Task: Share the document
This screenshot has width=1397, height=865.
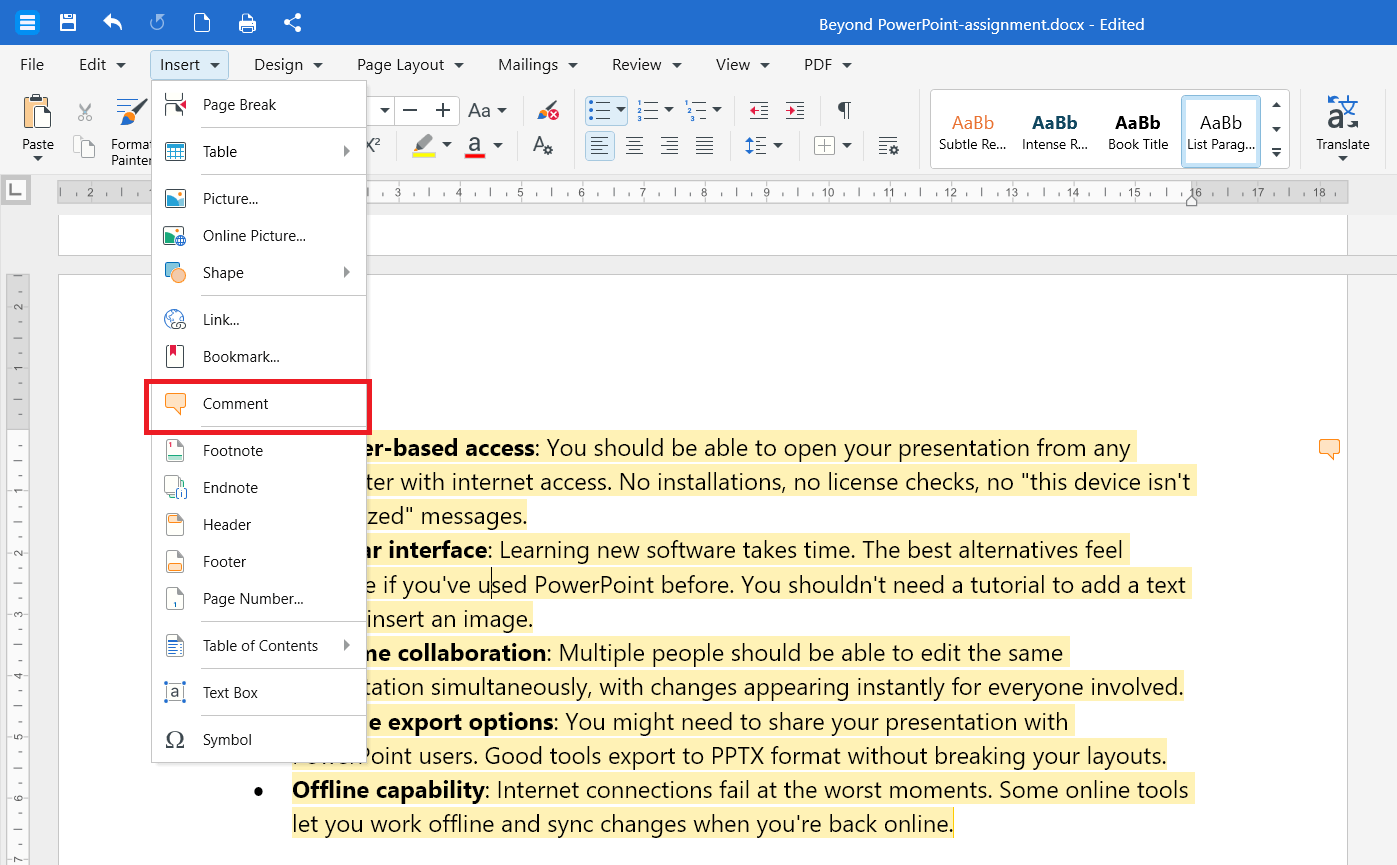Action: click(x=292, y=23)
